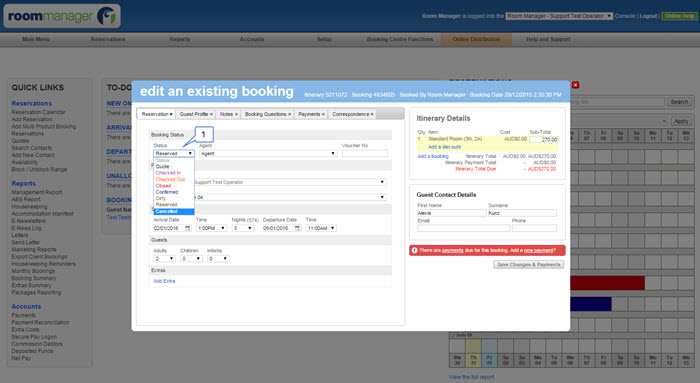Click the payments link in red banner
Screen dimensions: 700x383
pyautogui.click(x=453, y=250)
